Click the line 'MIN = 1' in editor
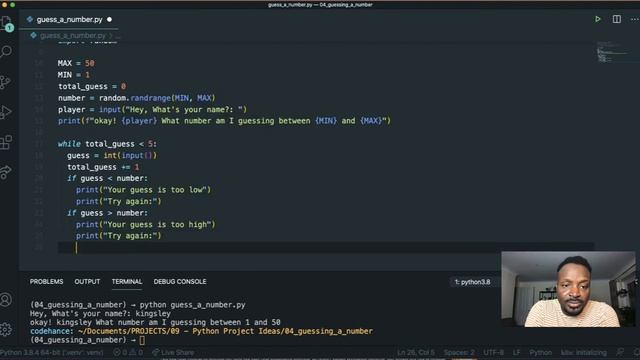Viewport: 640px width, 360px height. point(73,75)
